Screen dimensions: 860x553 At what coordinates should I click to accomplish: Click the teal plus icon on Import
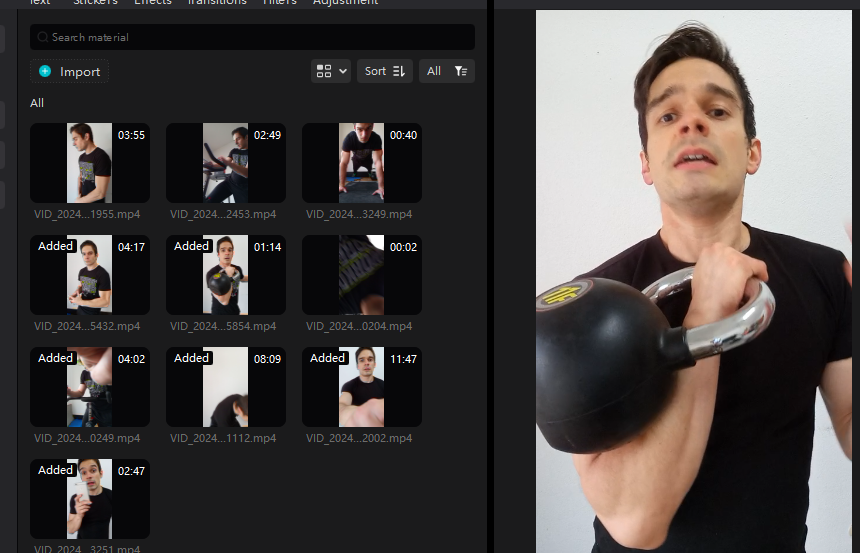(45, 71)
